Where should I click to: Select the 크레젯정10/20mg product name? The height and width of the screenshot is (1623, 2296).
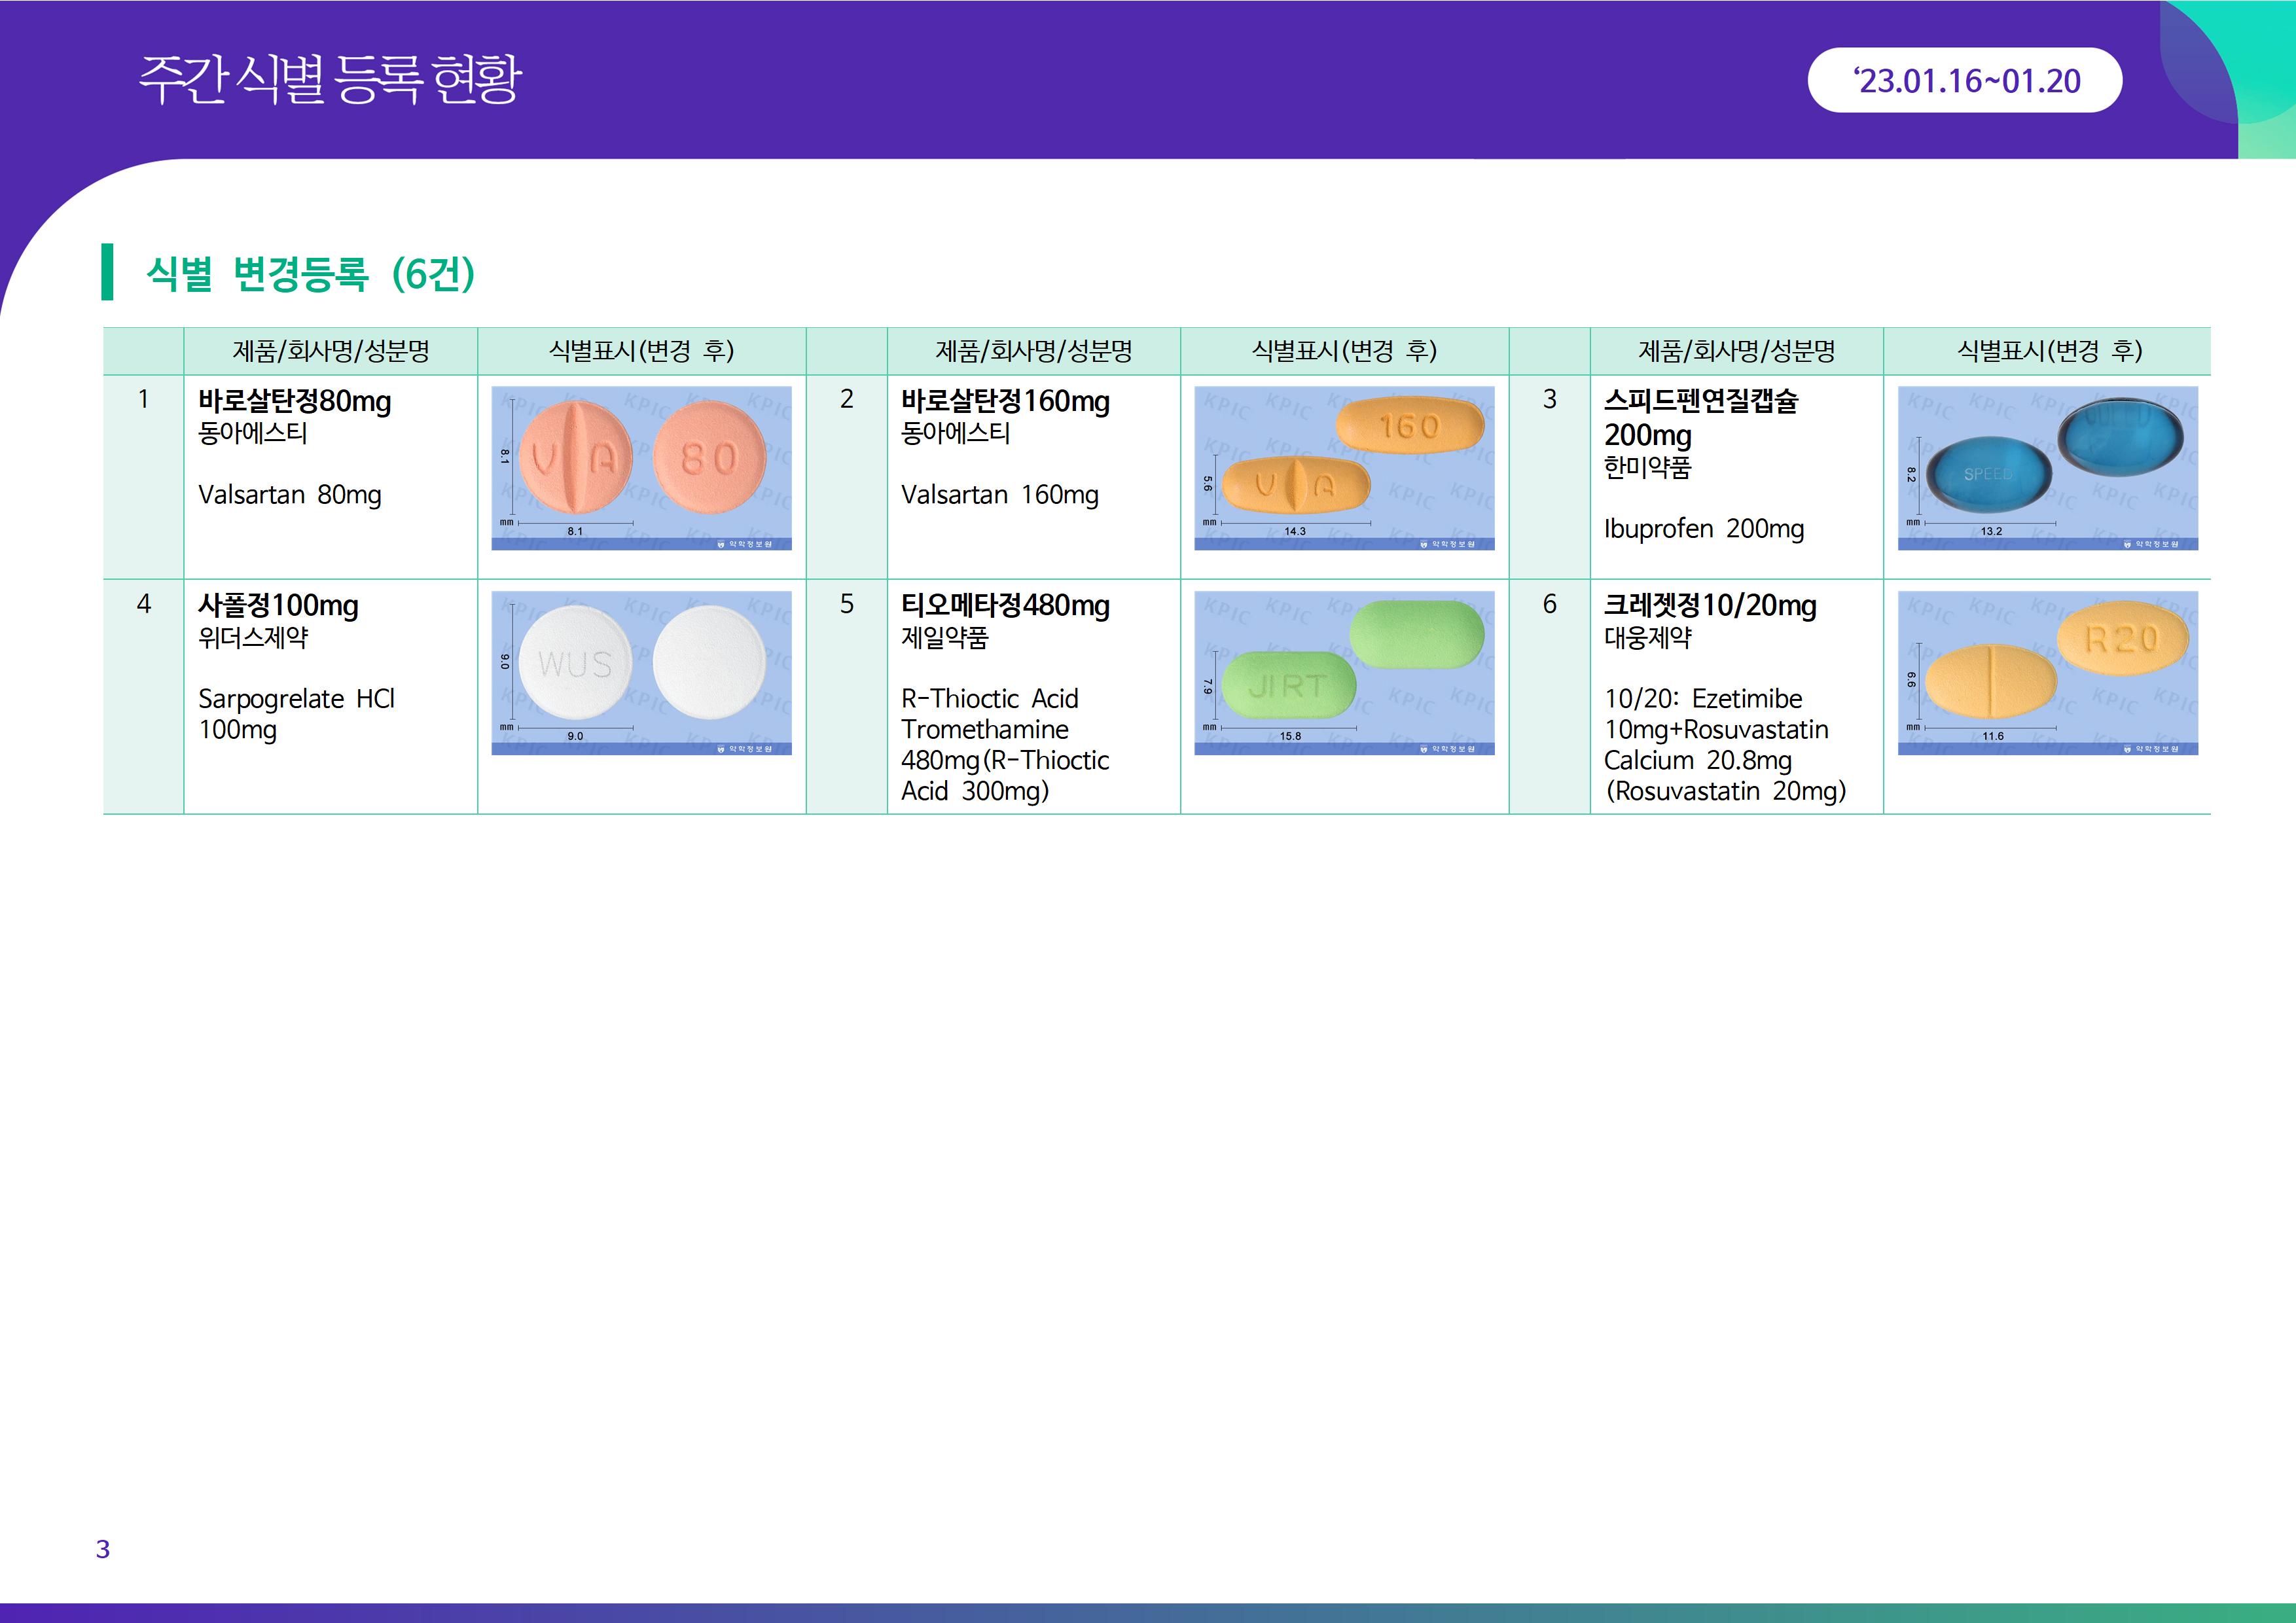click(x=1709, y=605)
